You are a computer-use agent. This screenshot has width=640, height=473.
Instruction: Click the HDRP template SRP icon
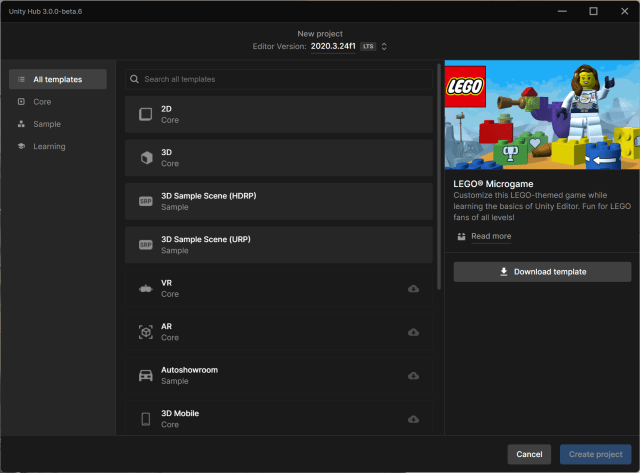[x=146, y=201]
